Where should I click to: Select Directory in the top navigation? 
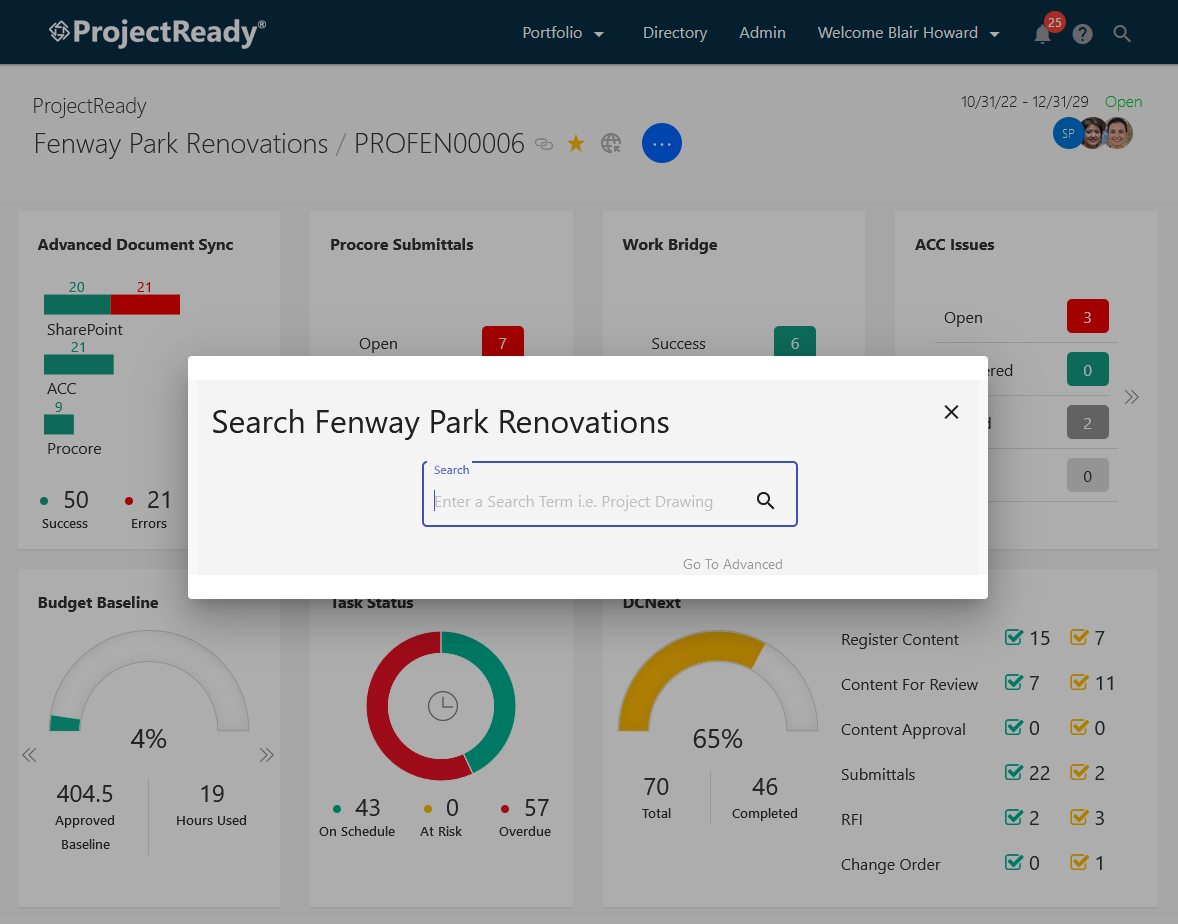click(674, 32)
